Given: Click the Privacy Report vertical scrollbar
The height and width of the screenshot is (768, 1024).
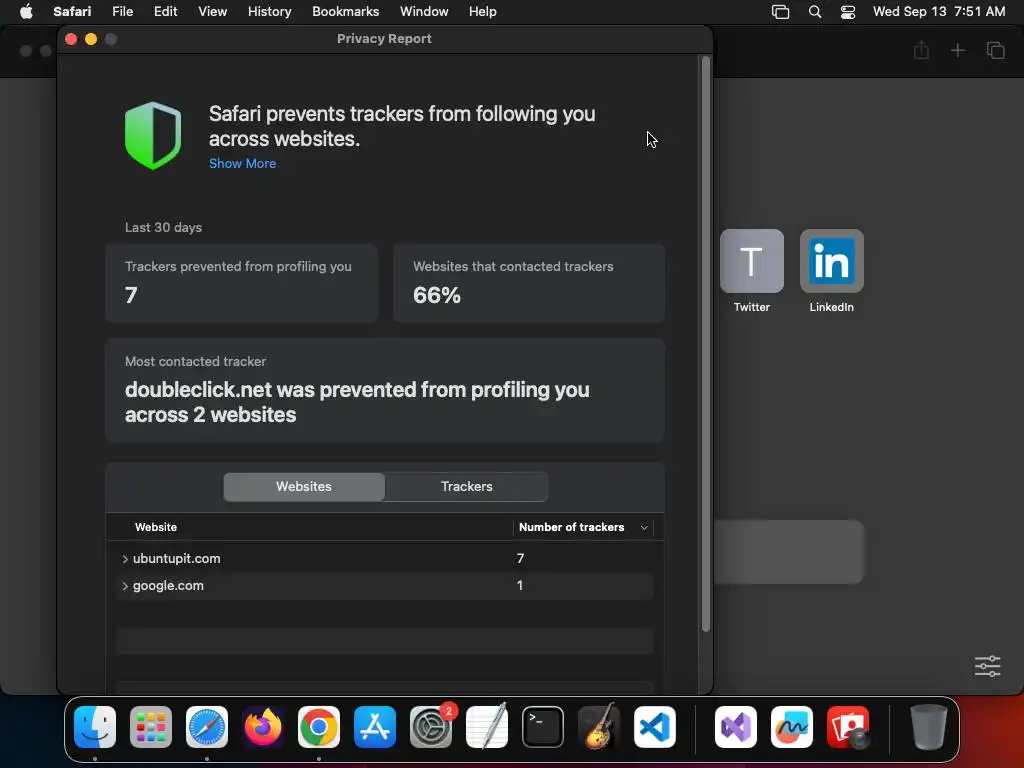Looking at the screenshot, I should [x=705, y=344].
